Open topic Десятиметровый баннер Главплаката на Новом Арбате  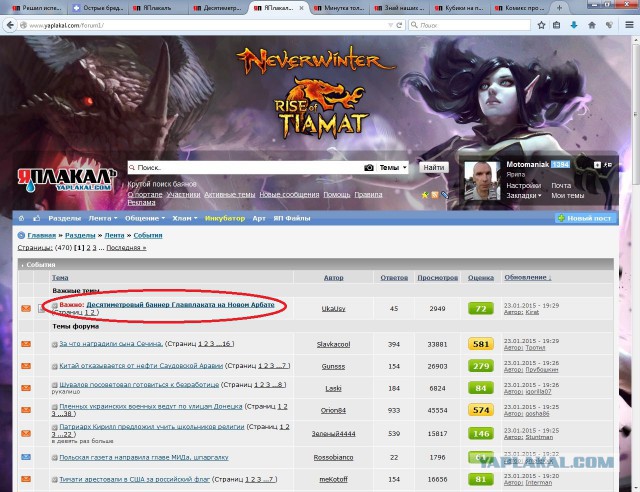[180, 305]
